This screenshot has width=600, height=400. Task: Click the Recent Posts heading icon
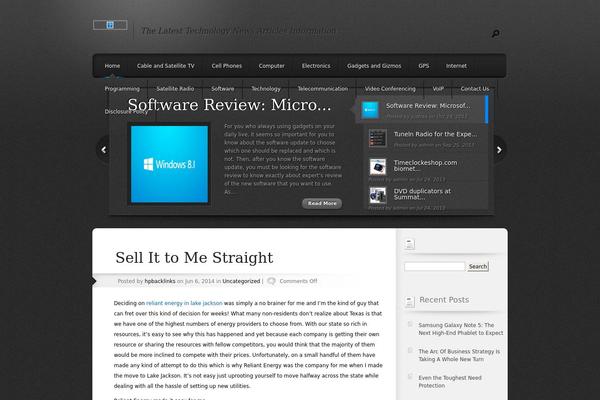[x=409, y=302]
